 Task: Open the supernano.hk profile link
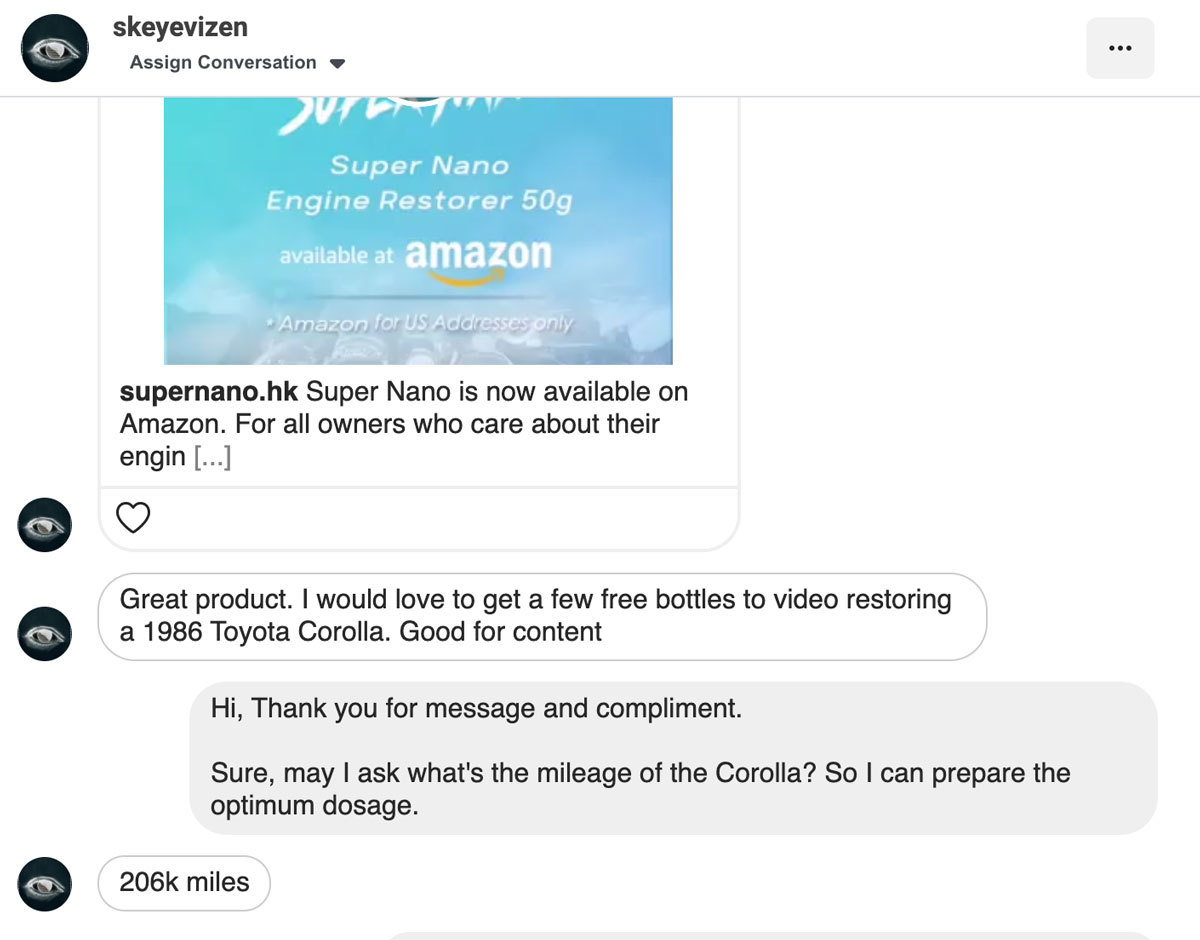[x=208, y=391]
